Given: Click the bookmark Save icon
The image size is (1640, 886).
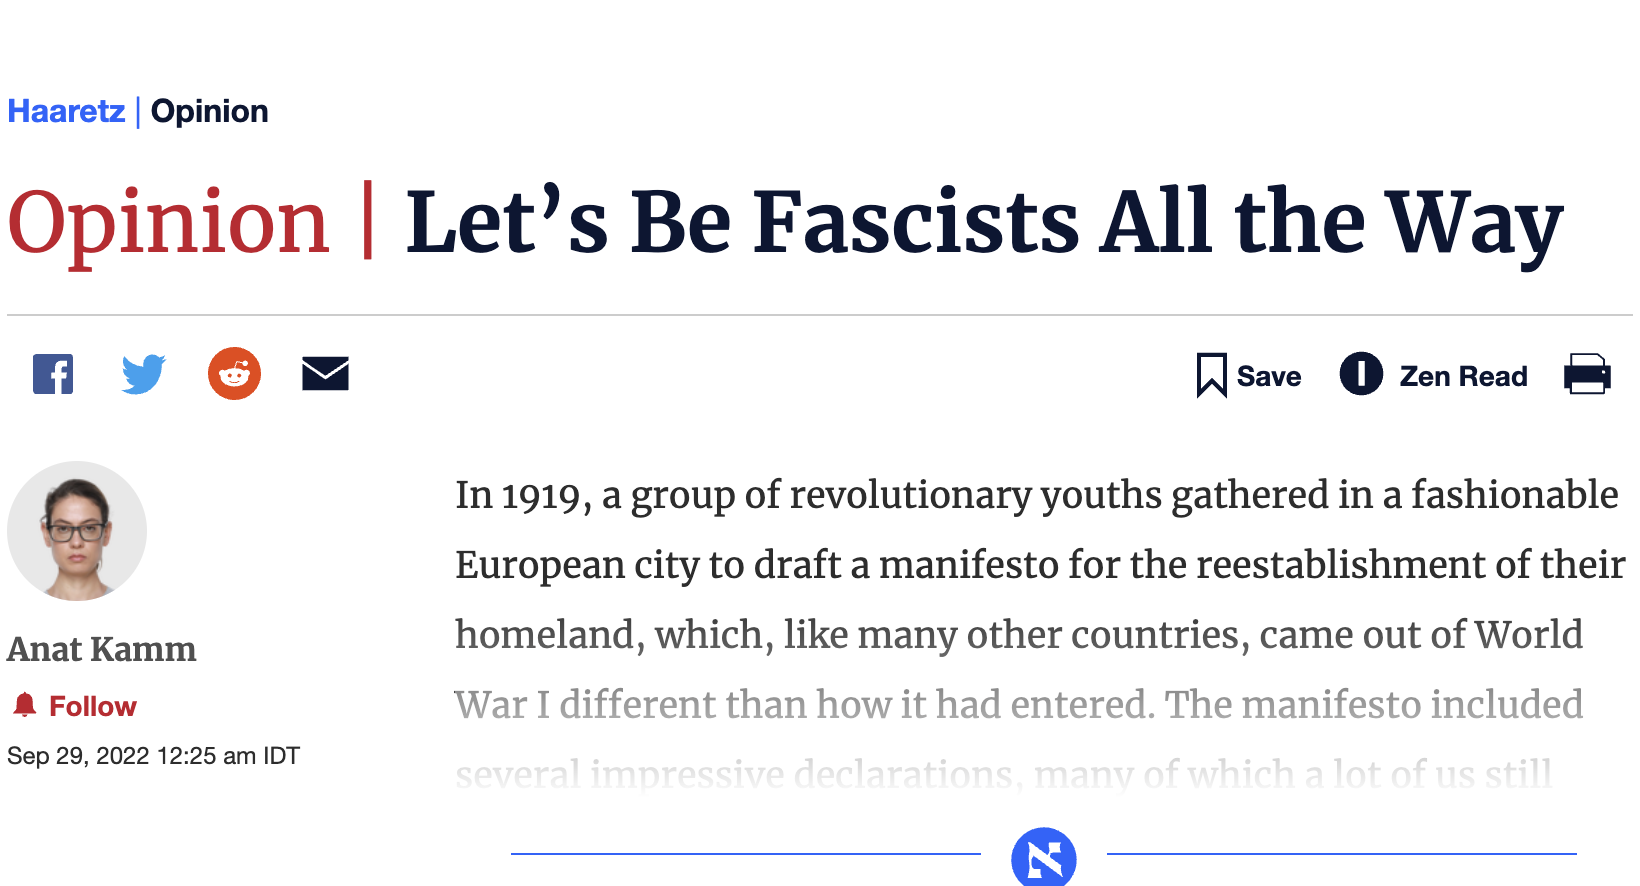Looking at the screenshot, I should click(1211, 376).
